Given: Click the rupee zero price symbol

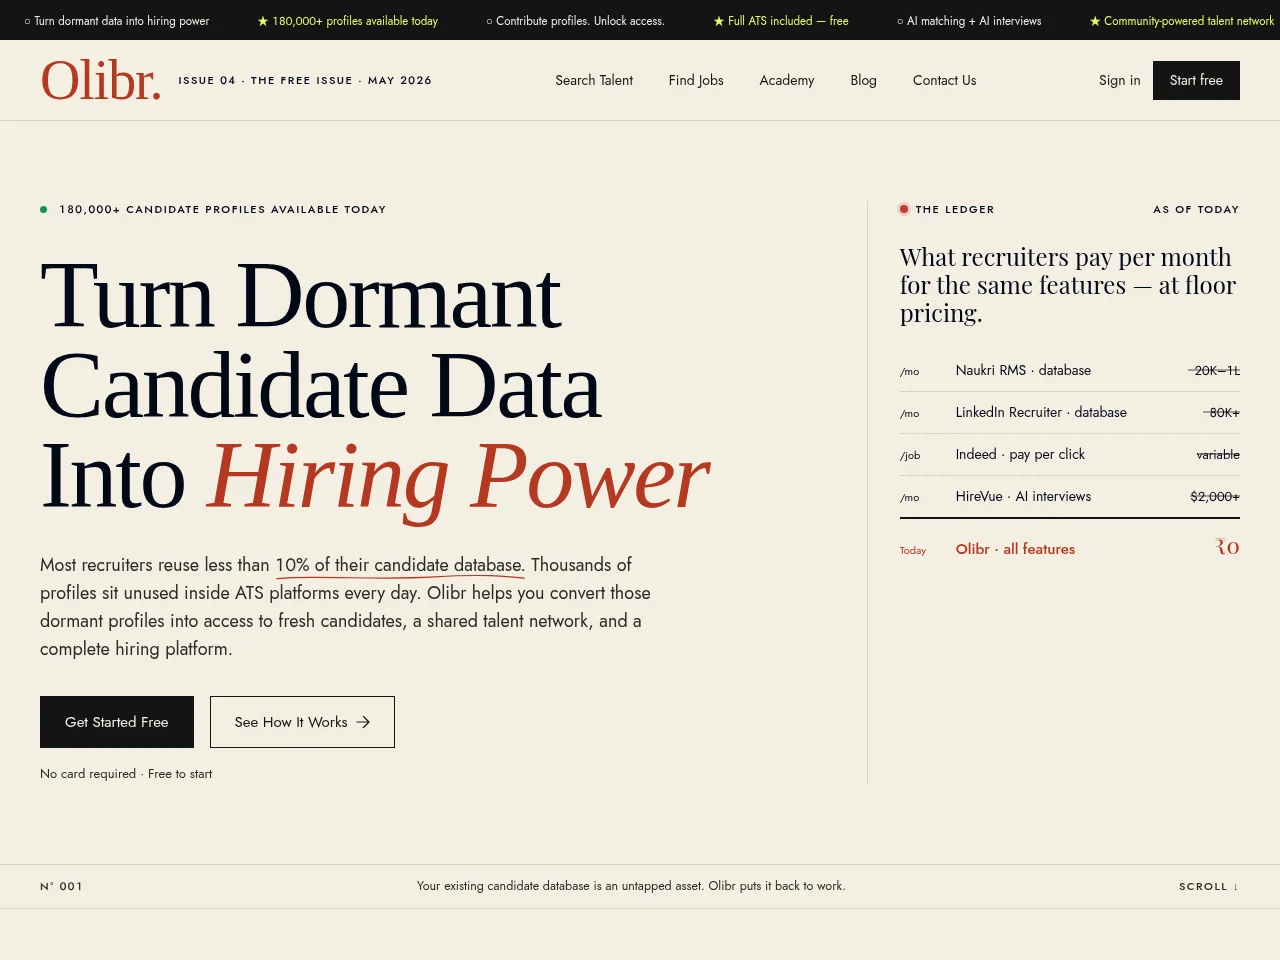Looking at the screenshot, I should pos(1227,547).
